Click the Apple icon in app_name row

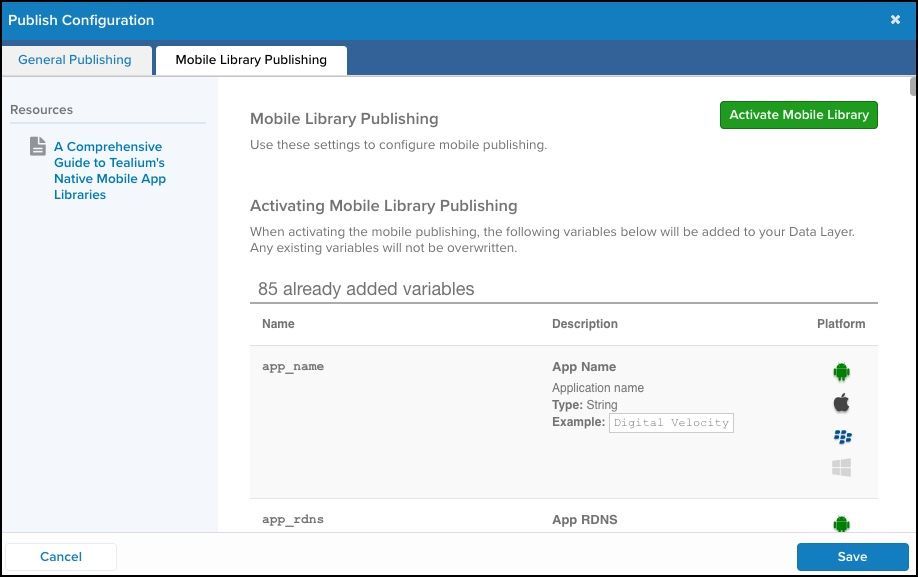841,403
